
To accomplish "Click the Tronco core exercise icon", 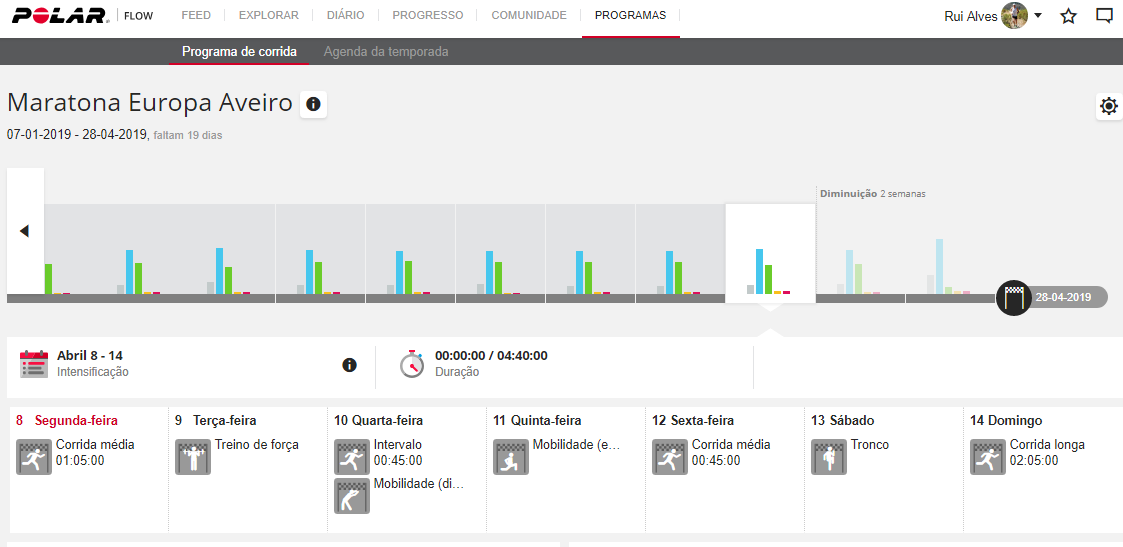I will click(x=828, y=457).
